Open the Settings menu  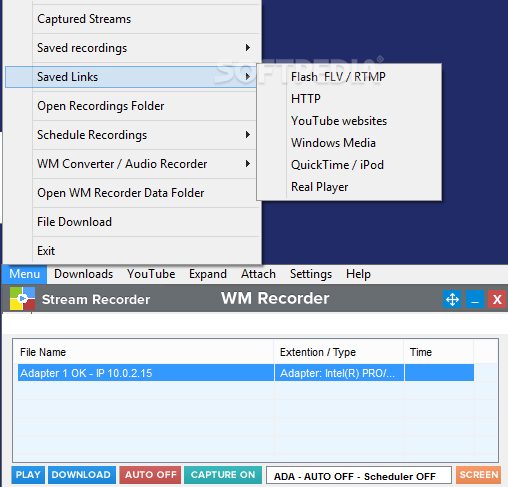coord(311,274)
